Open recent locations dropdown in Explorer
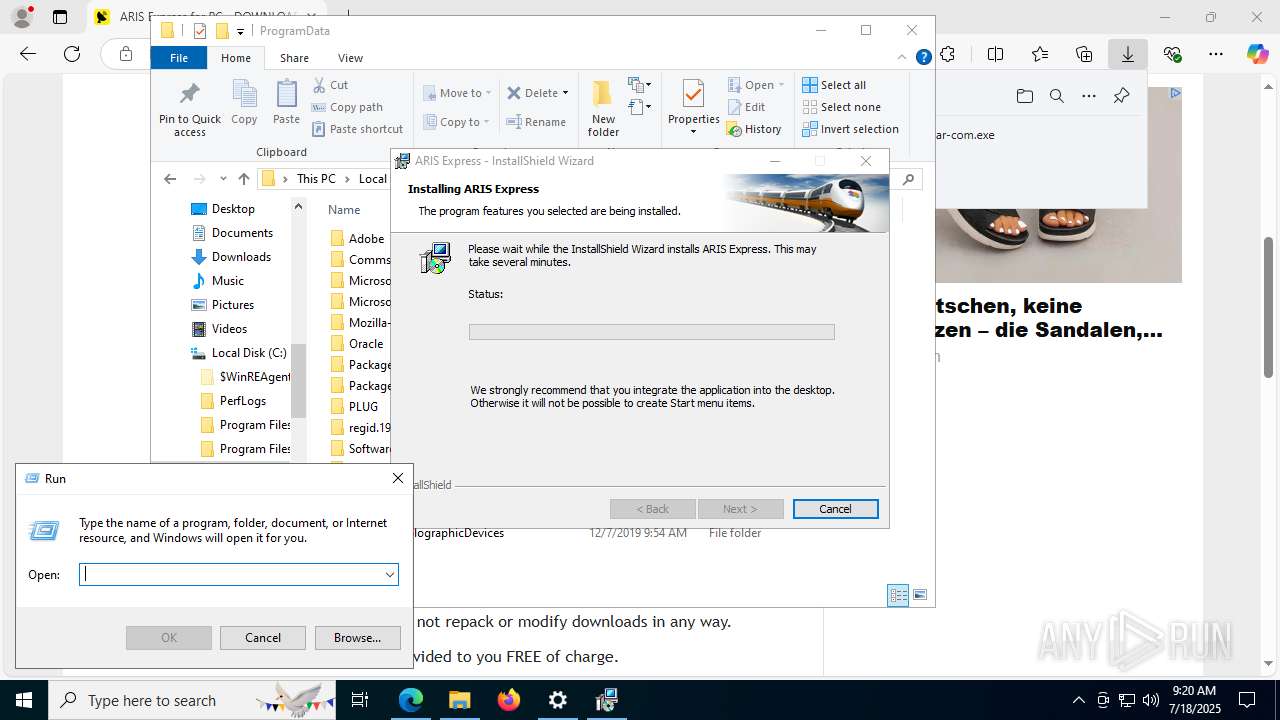Viewport: 1280px width, 720px height. (x=223, y=179)
